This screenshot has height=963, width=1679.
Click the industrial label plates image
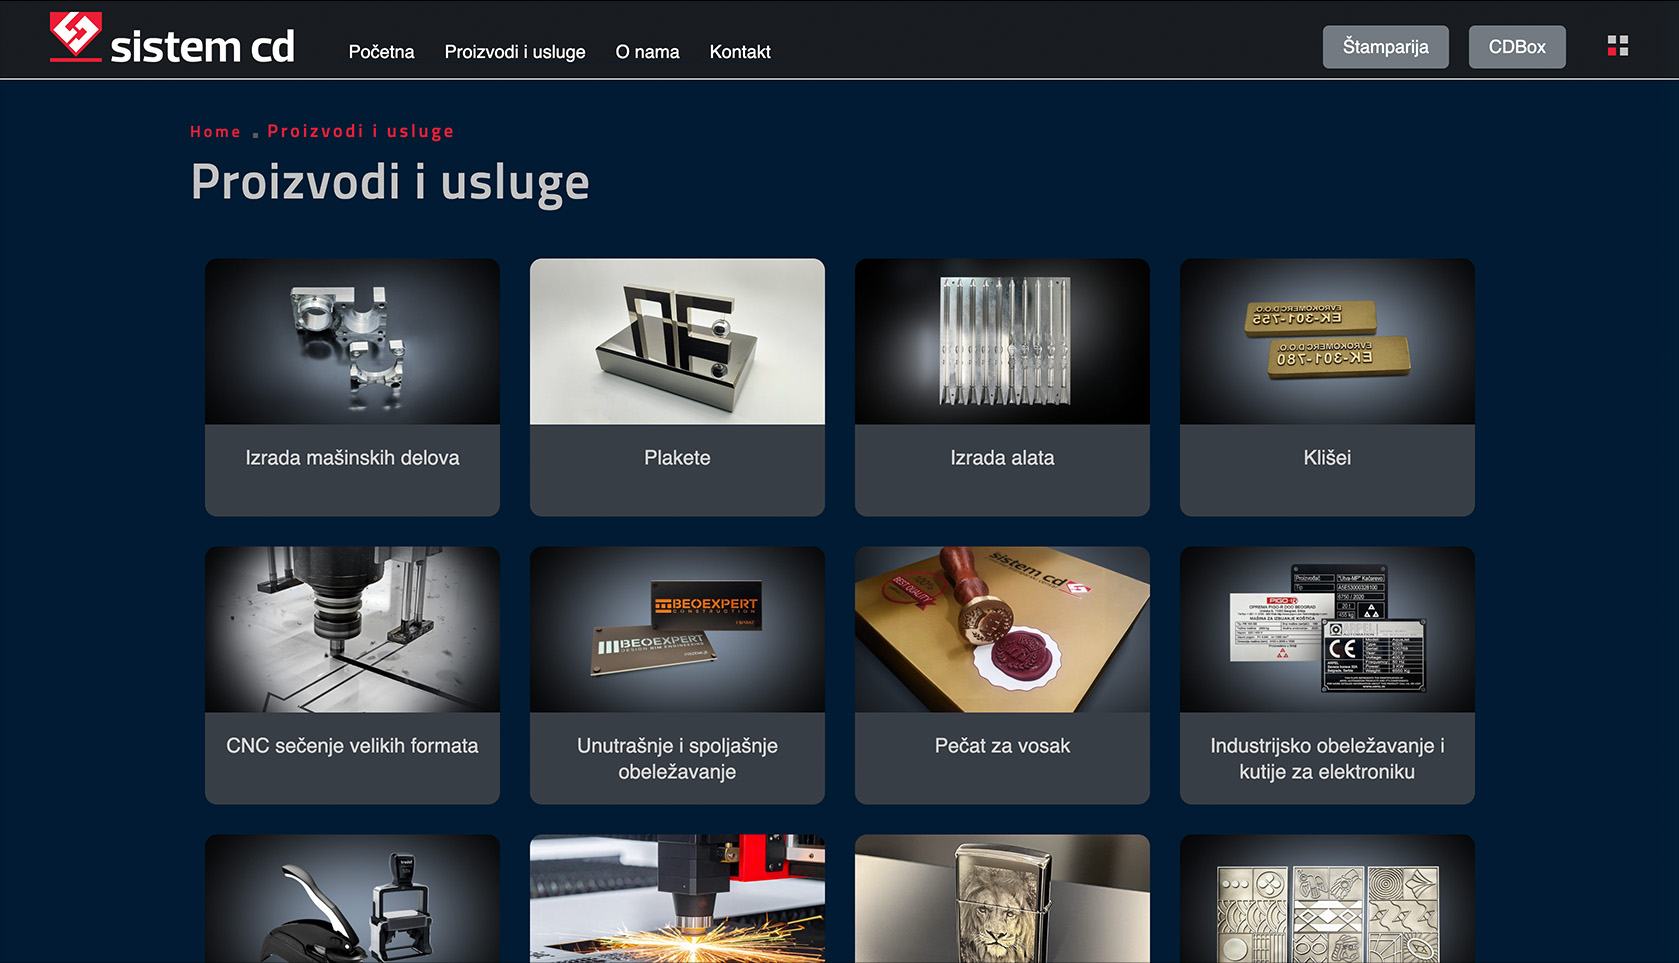tap(1327, 630)
